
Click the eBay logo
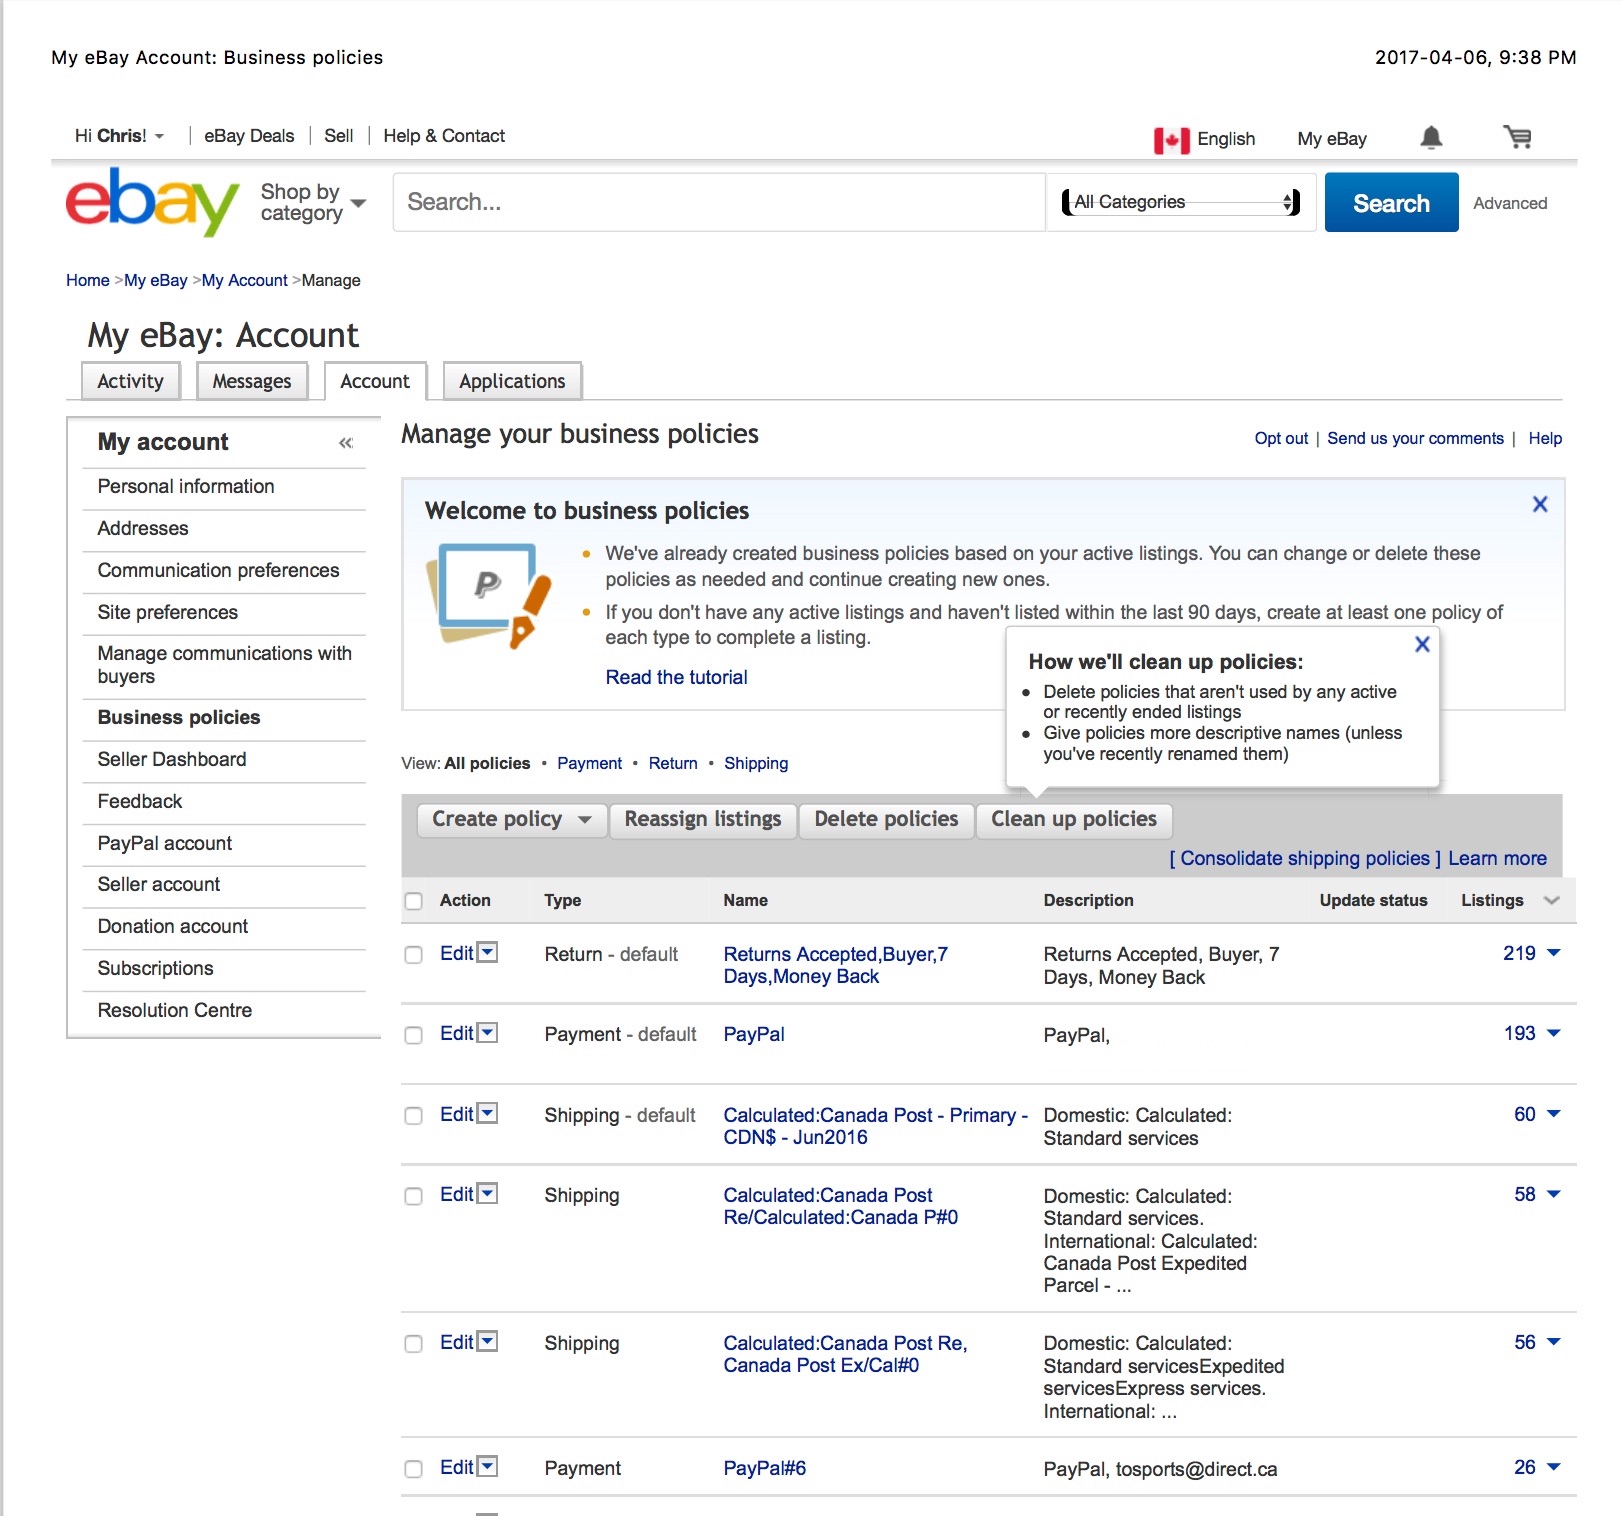pos(152,201)
